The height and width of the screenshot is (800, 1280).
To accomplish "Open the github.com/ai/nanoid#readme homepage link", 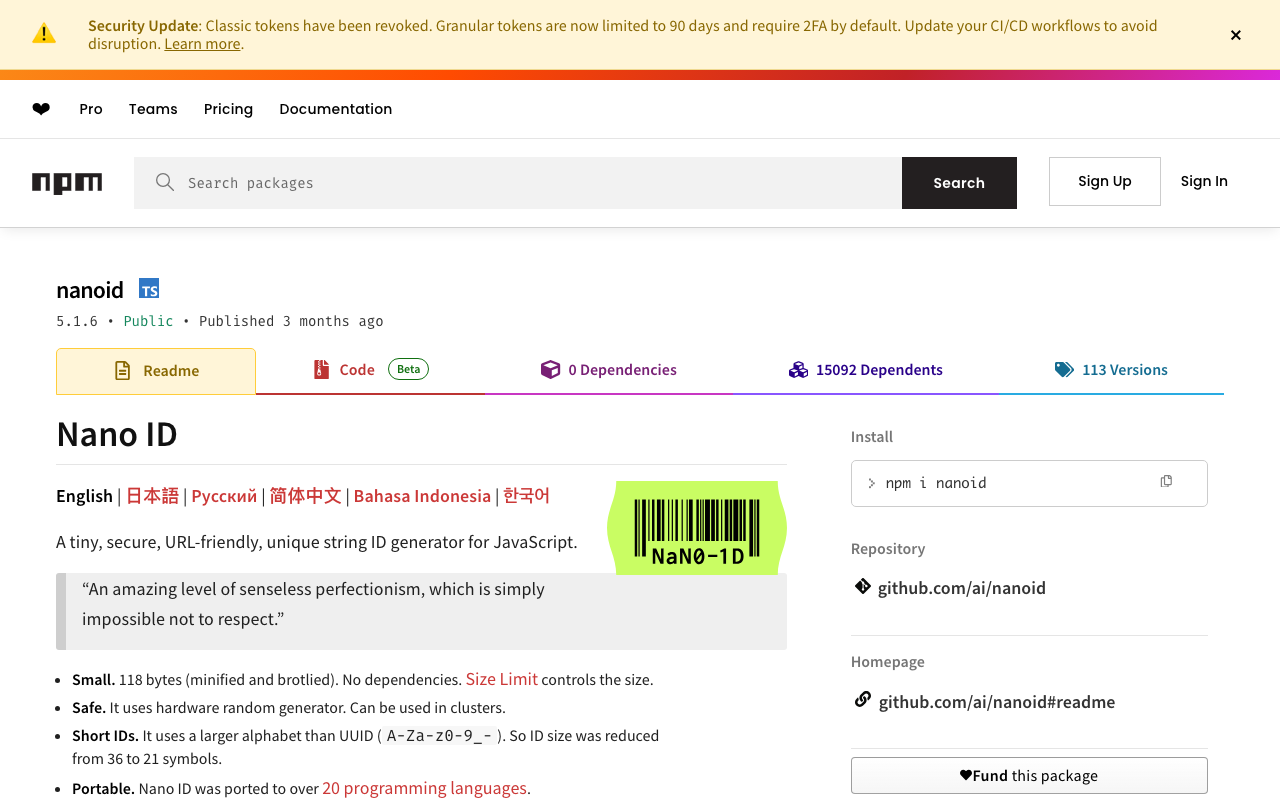I will [x=997, y=702].
